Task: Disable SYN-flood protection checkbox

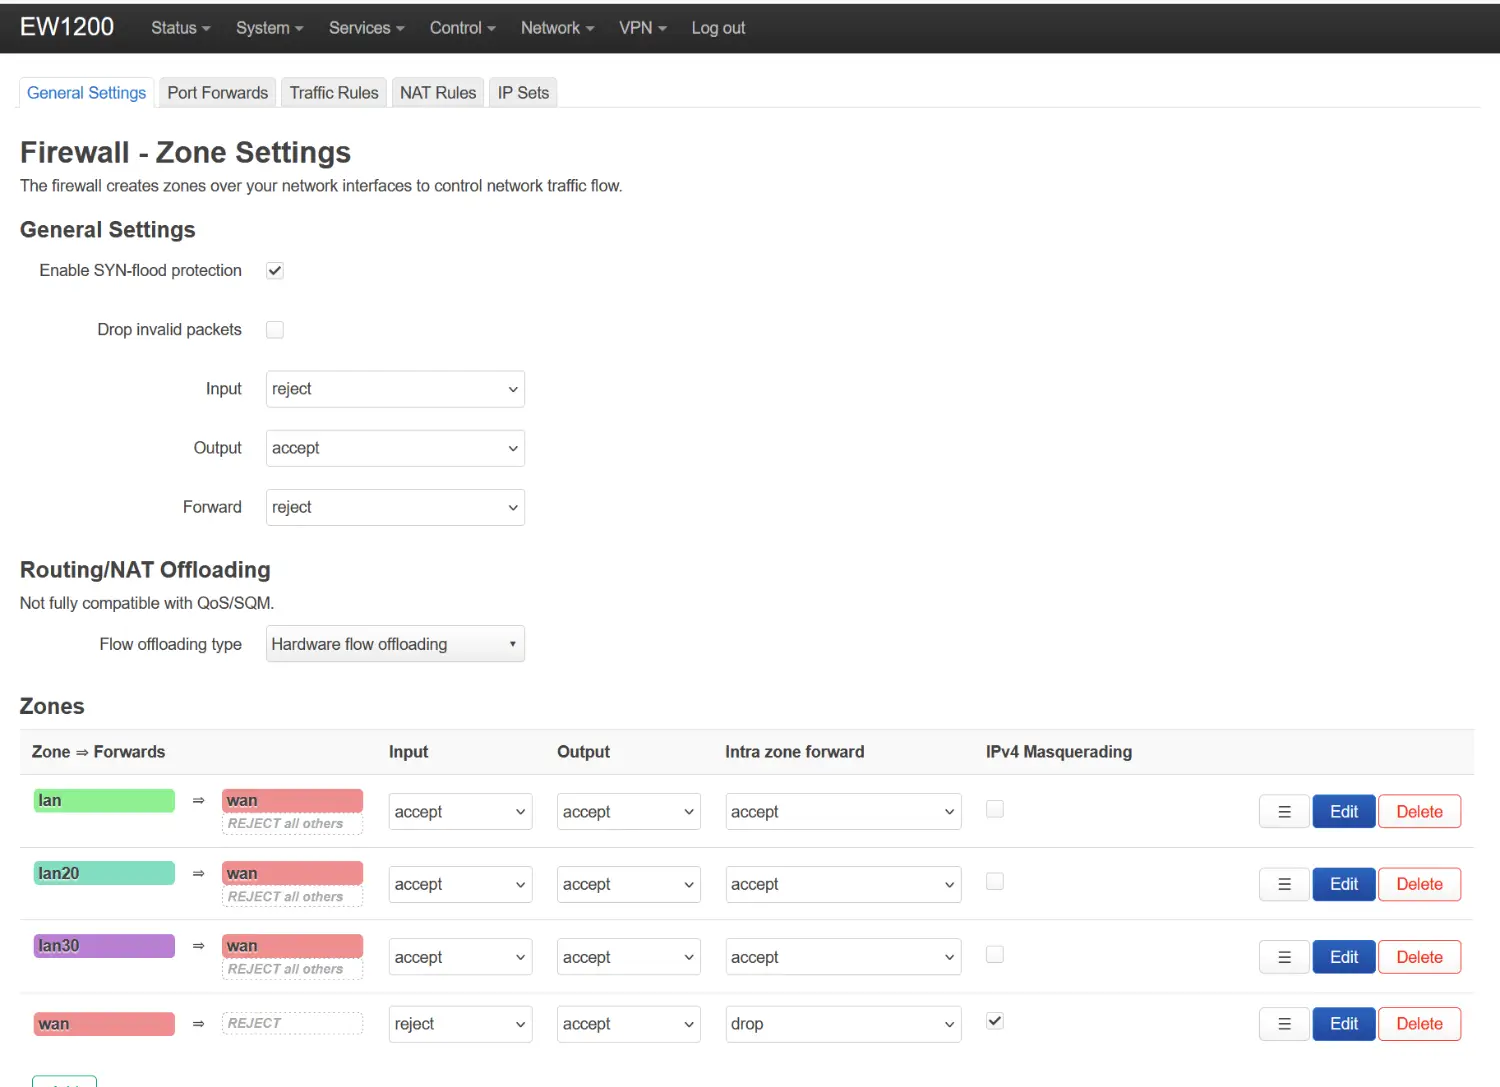Action: (x=275, y=271)
